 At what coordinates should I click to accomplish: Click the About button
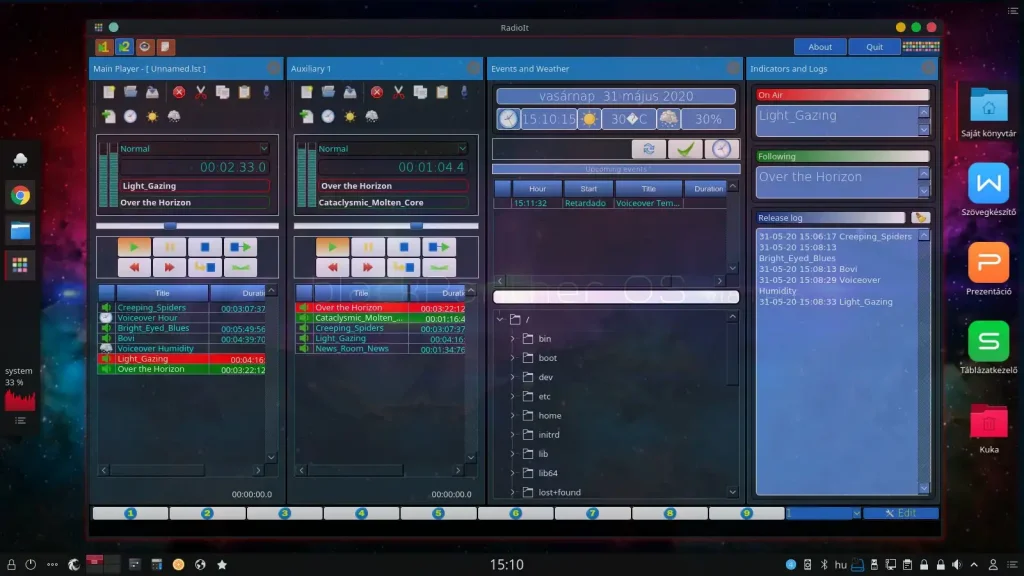coord(820,47)
